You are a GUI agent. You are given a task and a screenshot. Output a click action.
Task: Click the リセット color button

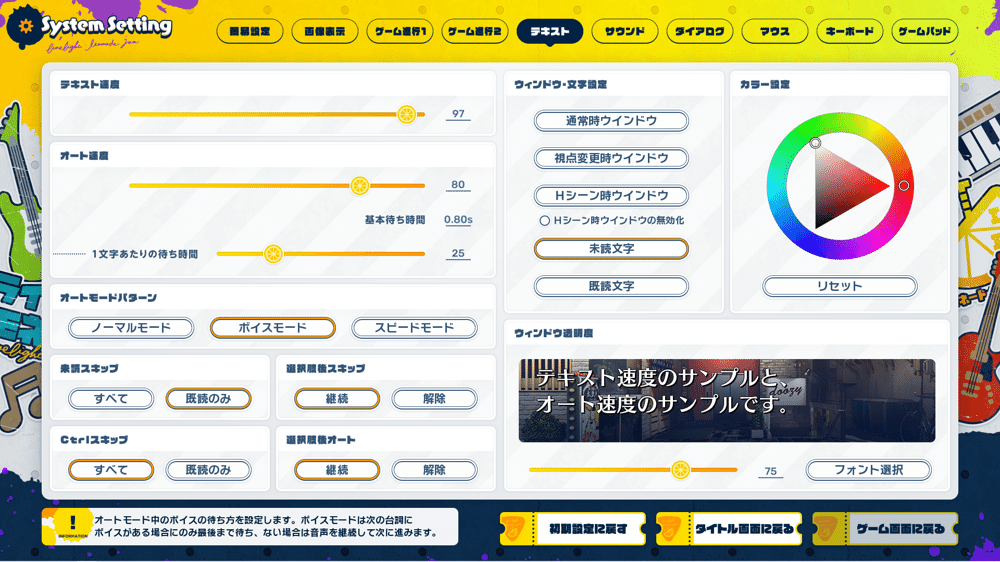839,286
